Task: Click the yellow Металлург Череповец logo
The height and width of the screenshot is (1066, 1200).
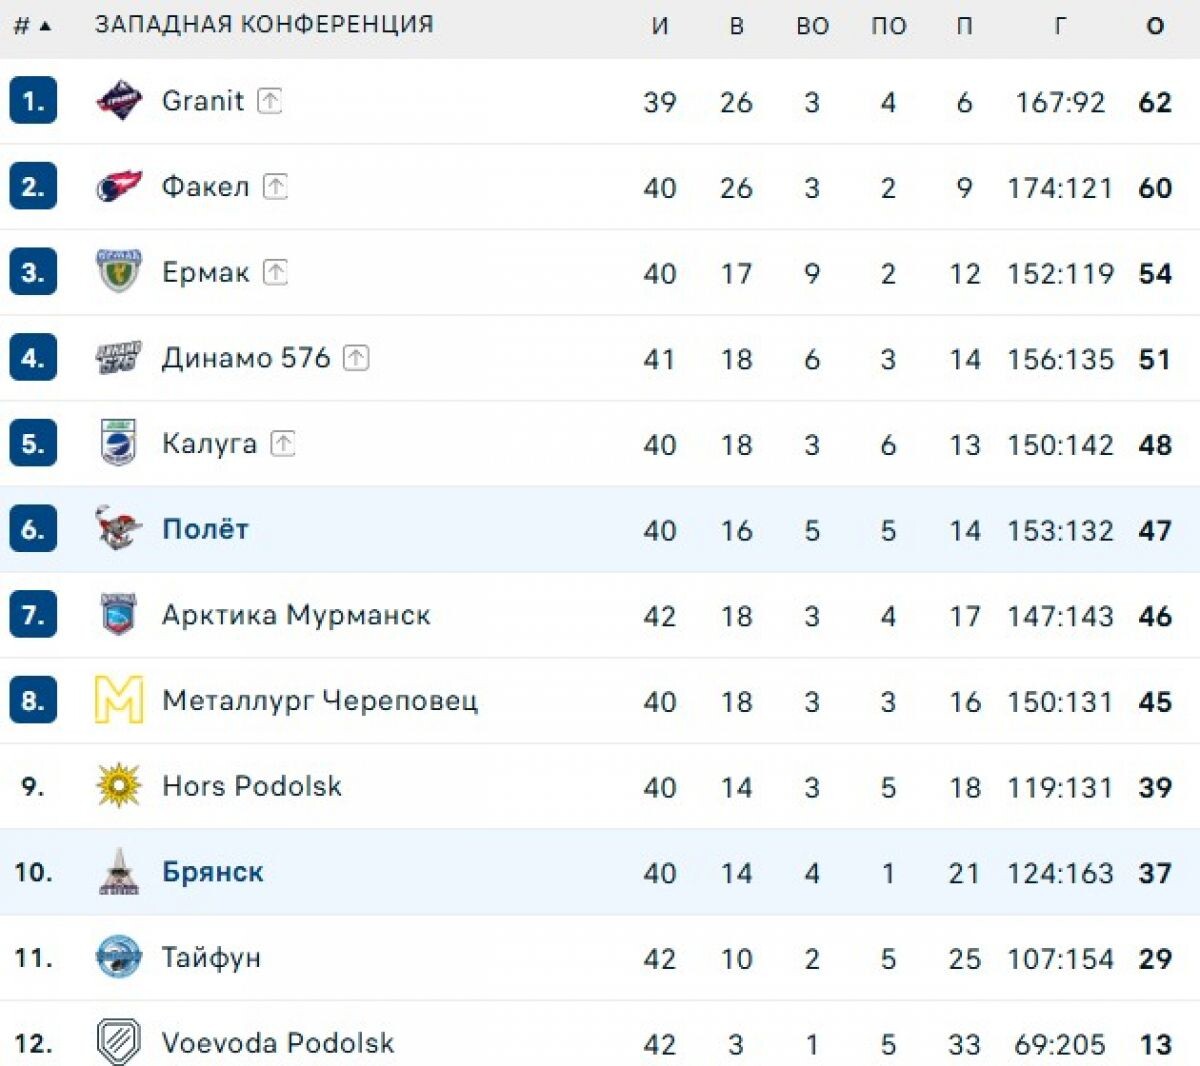Action: (119, 700)
